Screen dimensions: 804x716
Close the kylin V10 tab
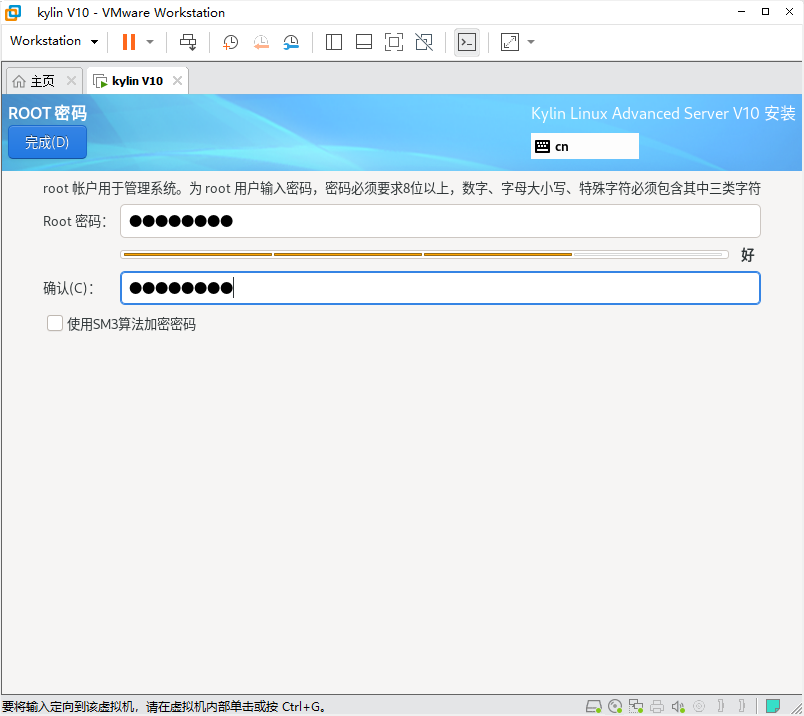tap(177, 81)
